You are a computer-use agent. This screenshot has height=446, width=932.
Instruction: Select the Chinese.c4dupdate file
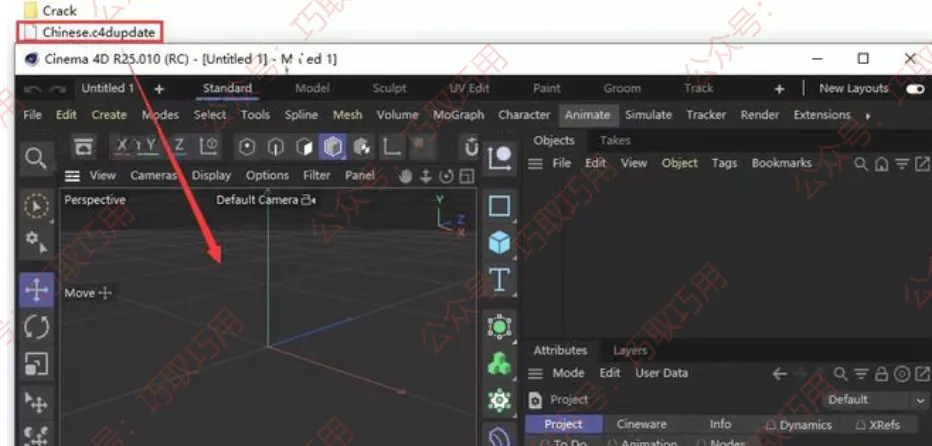coord(90,33)
